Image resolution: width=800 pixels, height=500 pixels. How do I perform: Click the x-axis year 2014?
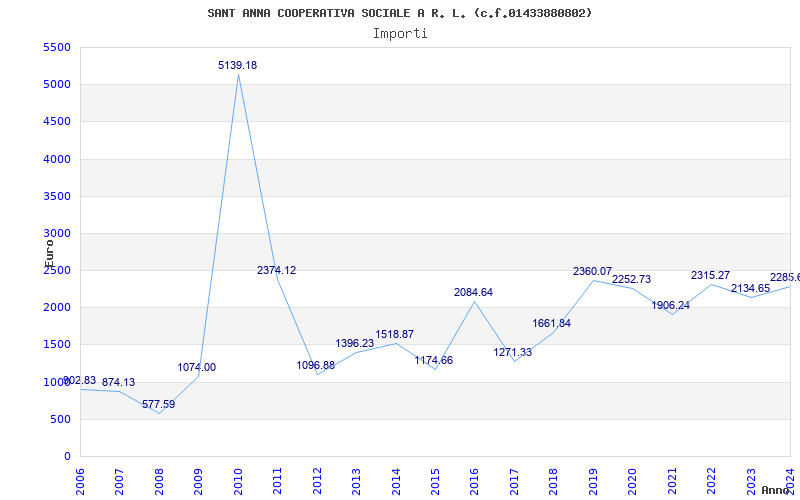[x=395, y=482]
